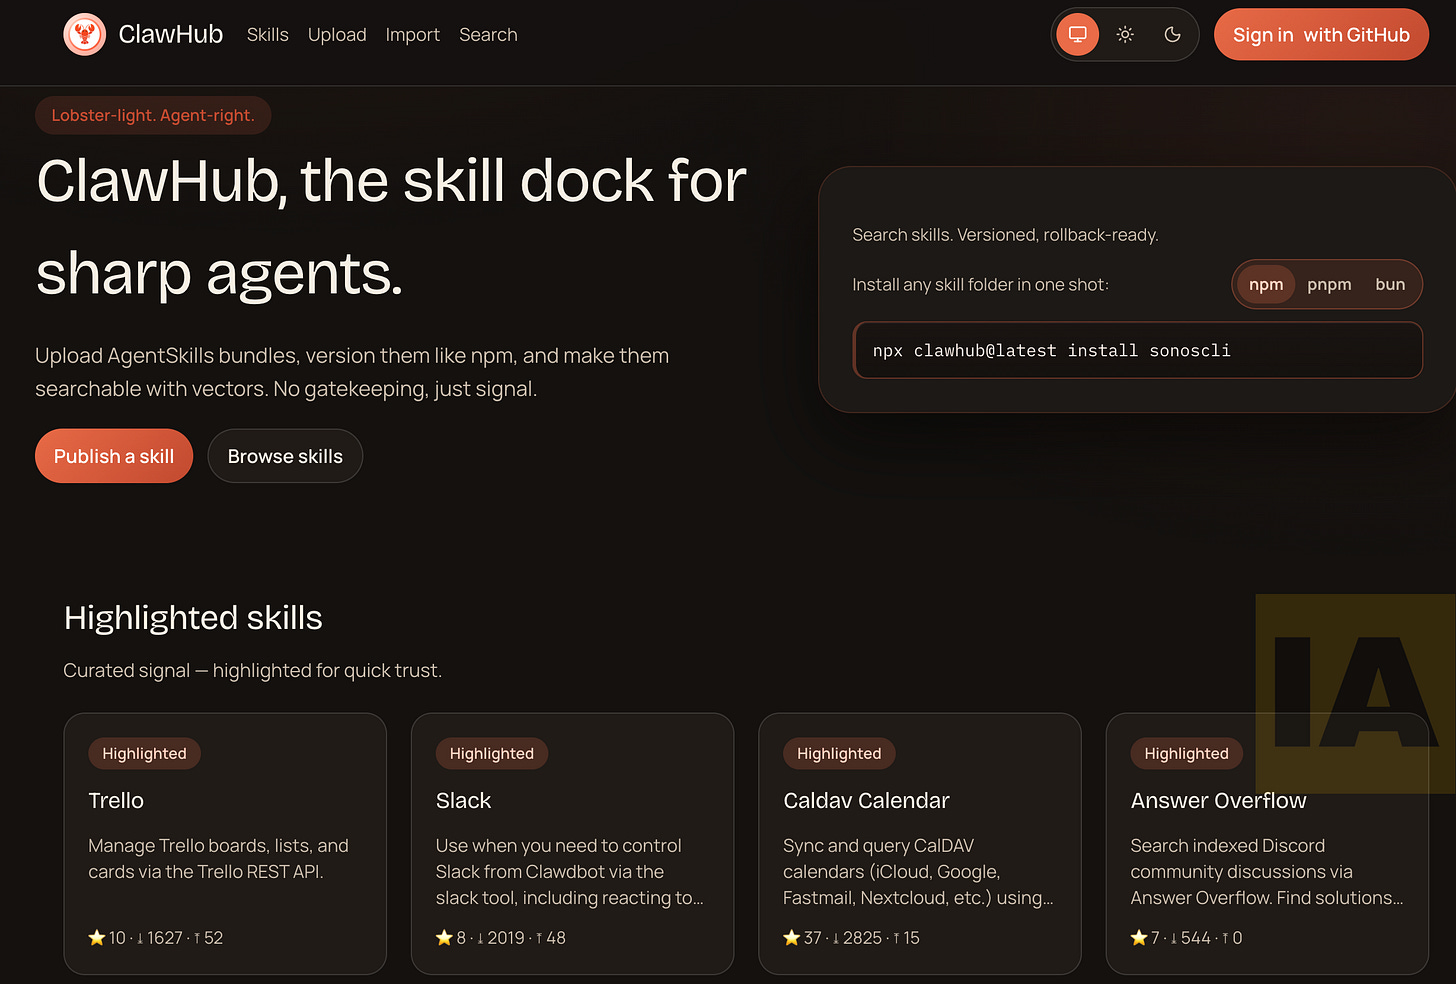The image size is (1456, 984).
Task: Click the ClawHub lobster logo
Action: (85, 33)
